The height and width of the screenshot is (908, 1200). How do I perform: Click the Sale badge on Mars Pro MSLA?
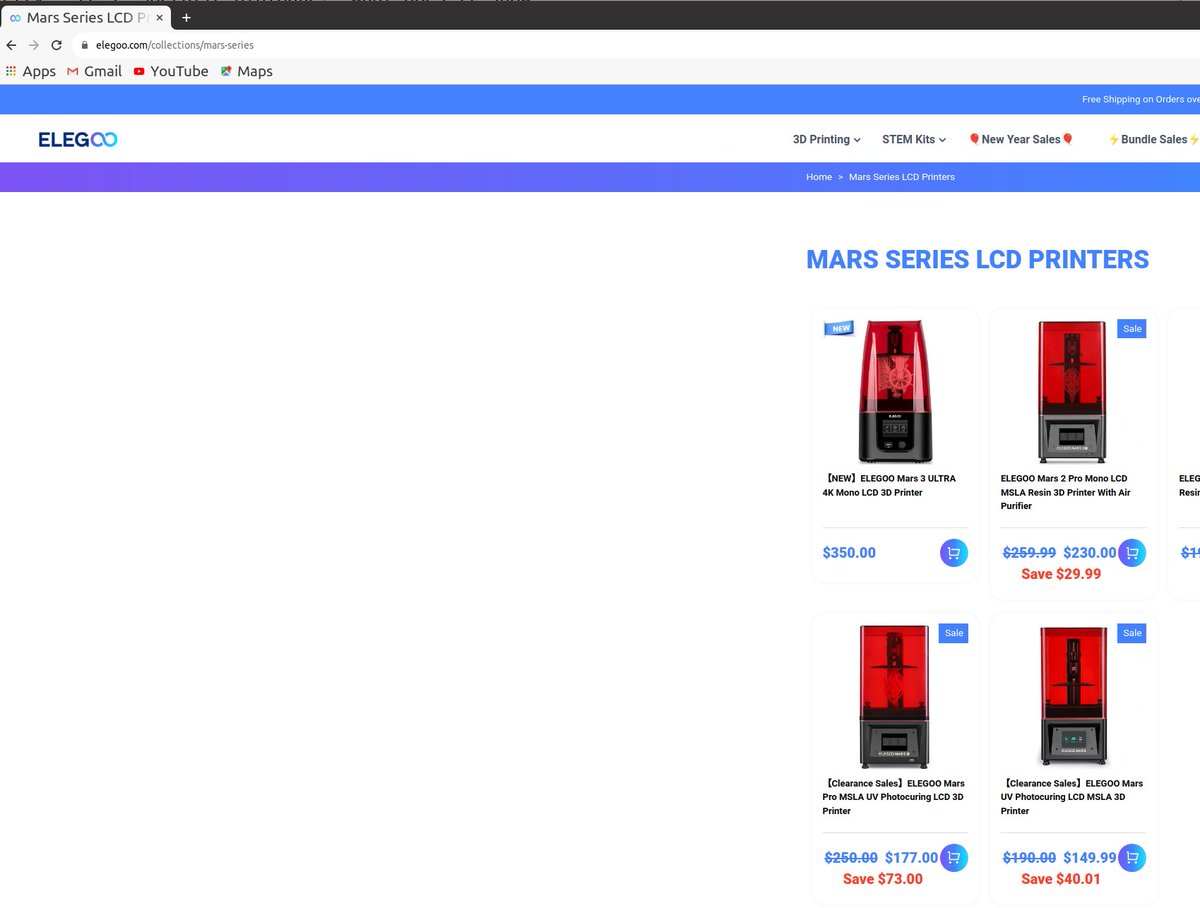click(954, 633)
